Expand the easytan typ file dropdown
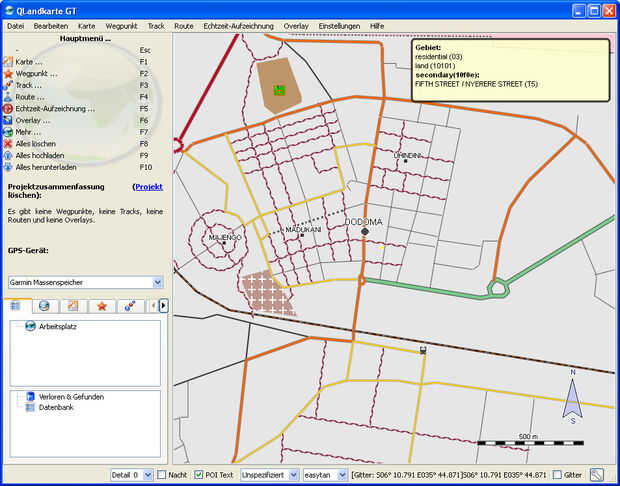Image resolution: width=620 pixels, height=486 pixels. coord(341,475)
